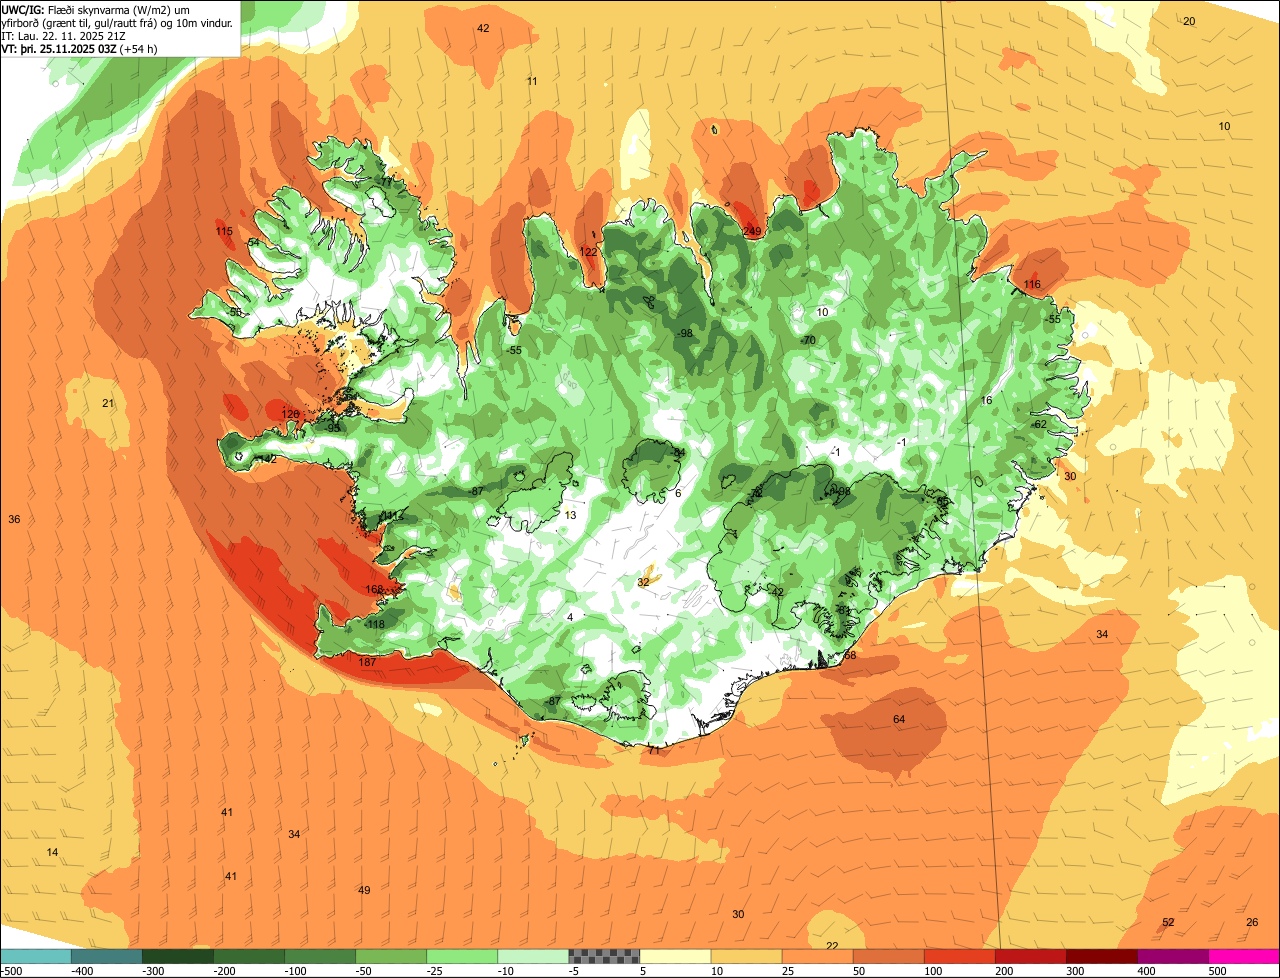Viewport: 1280px width, 978px height.
Task: Click the magenta swatch right of the 500 label
Action: [1245, 956]
